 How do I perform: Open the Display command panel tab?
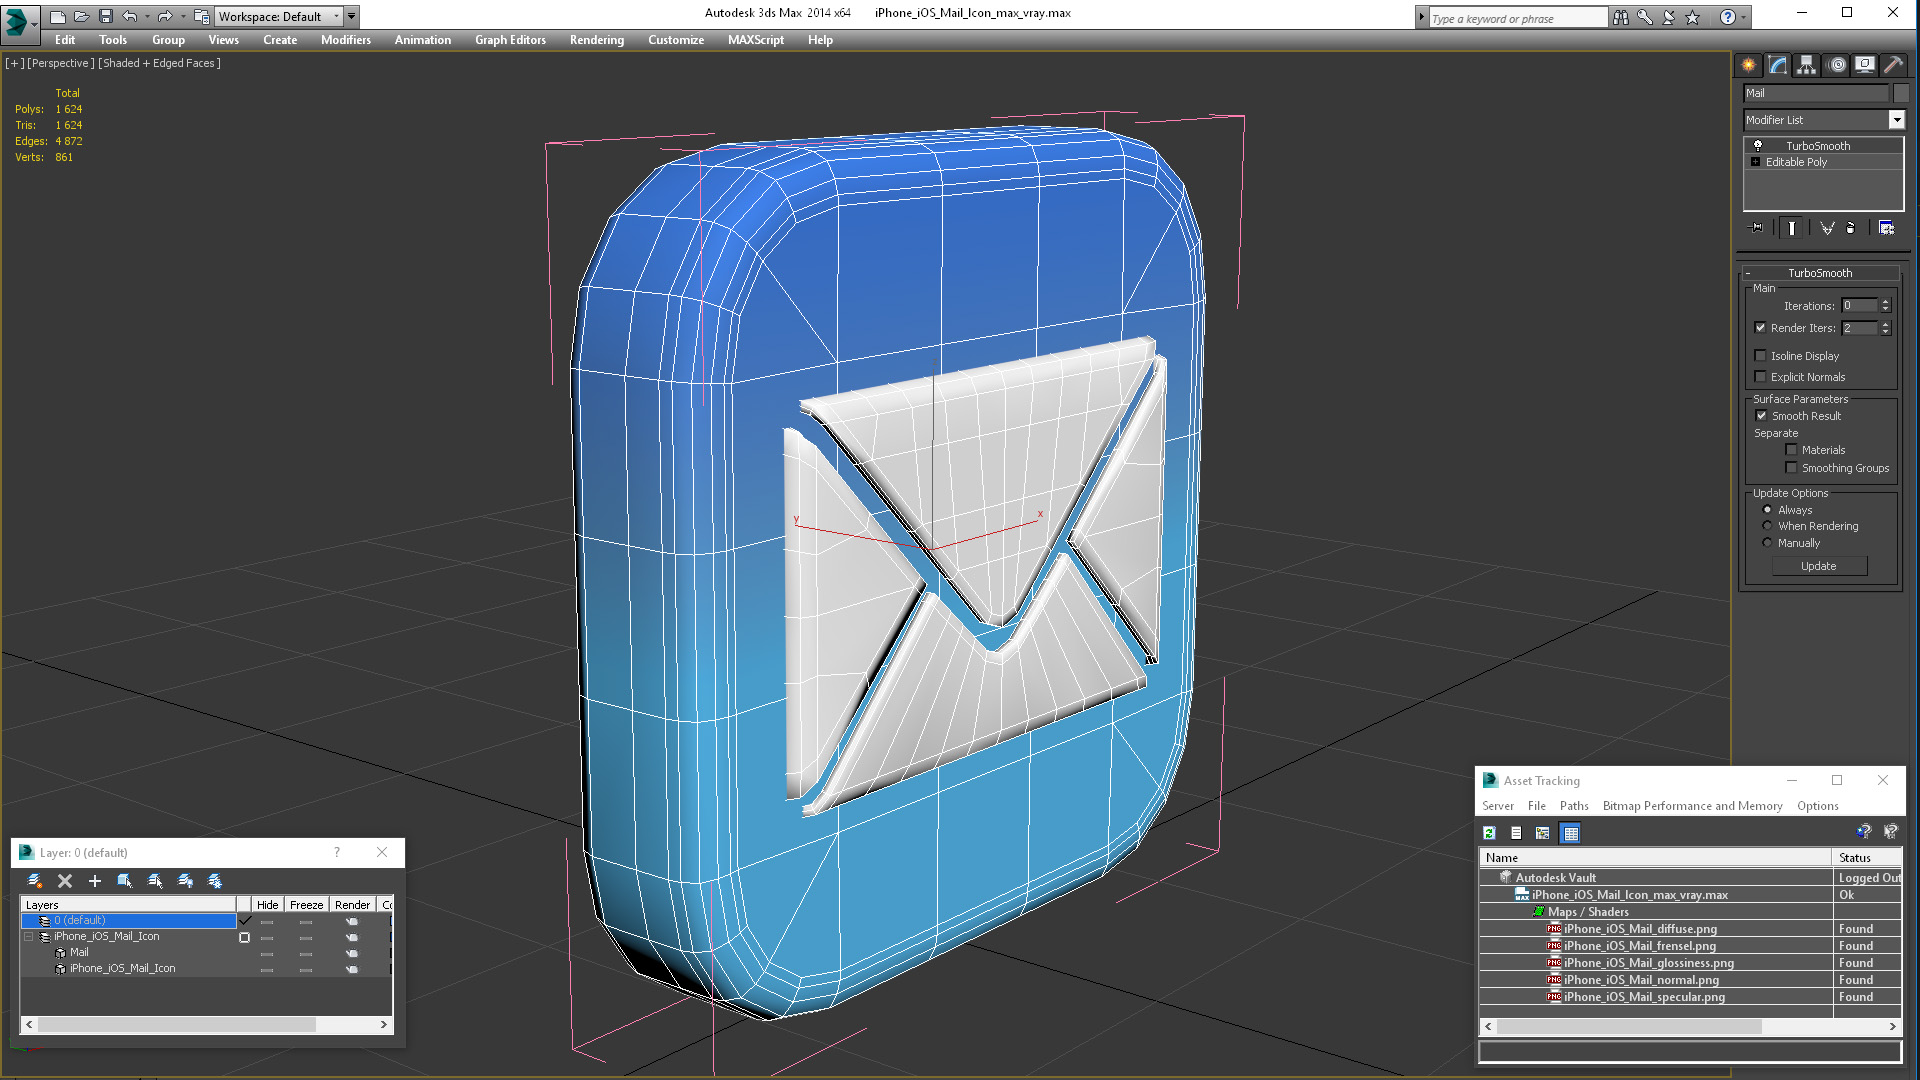click(x=1865, y=65)
